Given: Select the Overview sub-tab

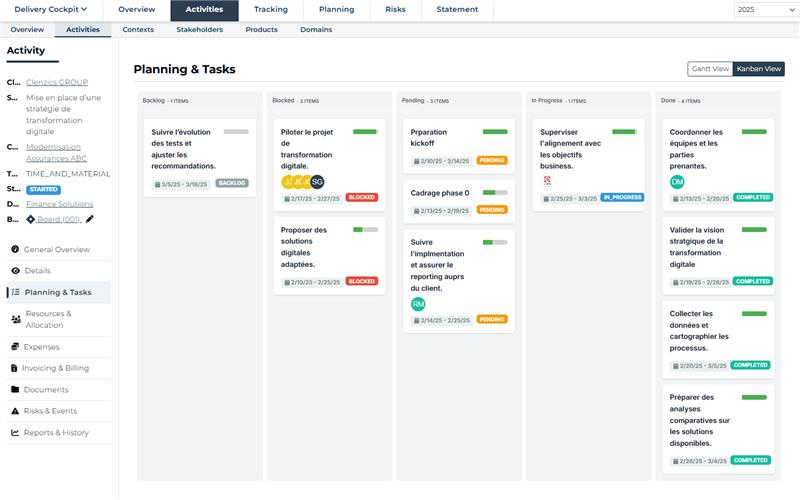Looking at the screenshot, I should click(27, 30).
